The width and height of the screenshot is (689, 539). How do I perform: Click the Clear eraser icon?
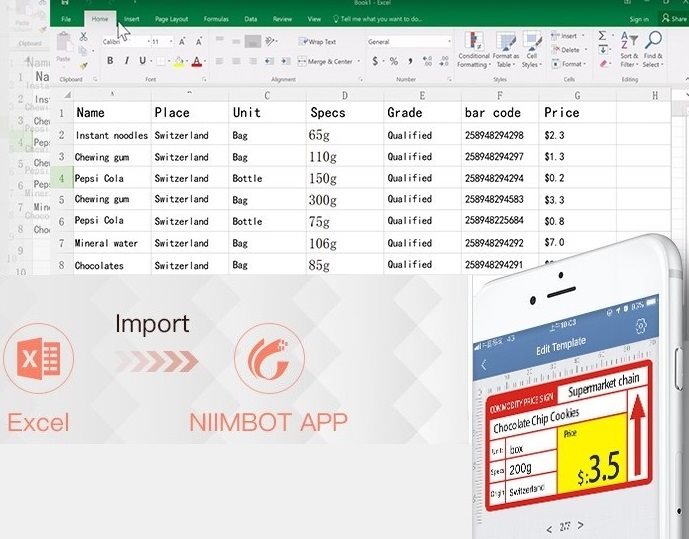click(603, 64)
